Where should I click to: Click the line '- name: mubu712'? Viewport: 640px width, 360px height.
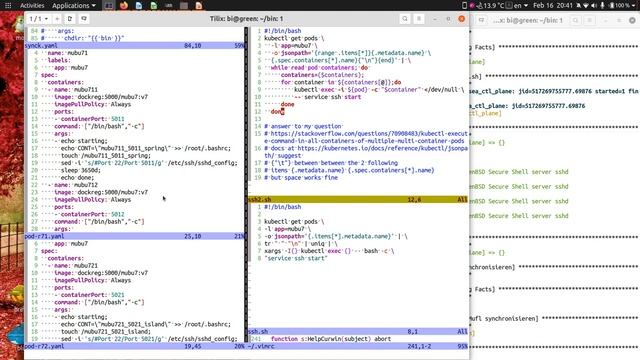[73, 185]
